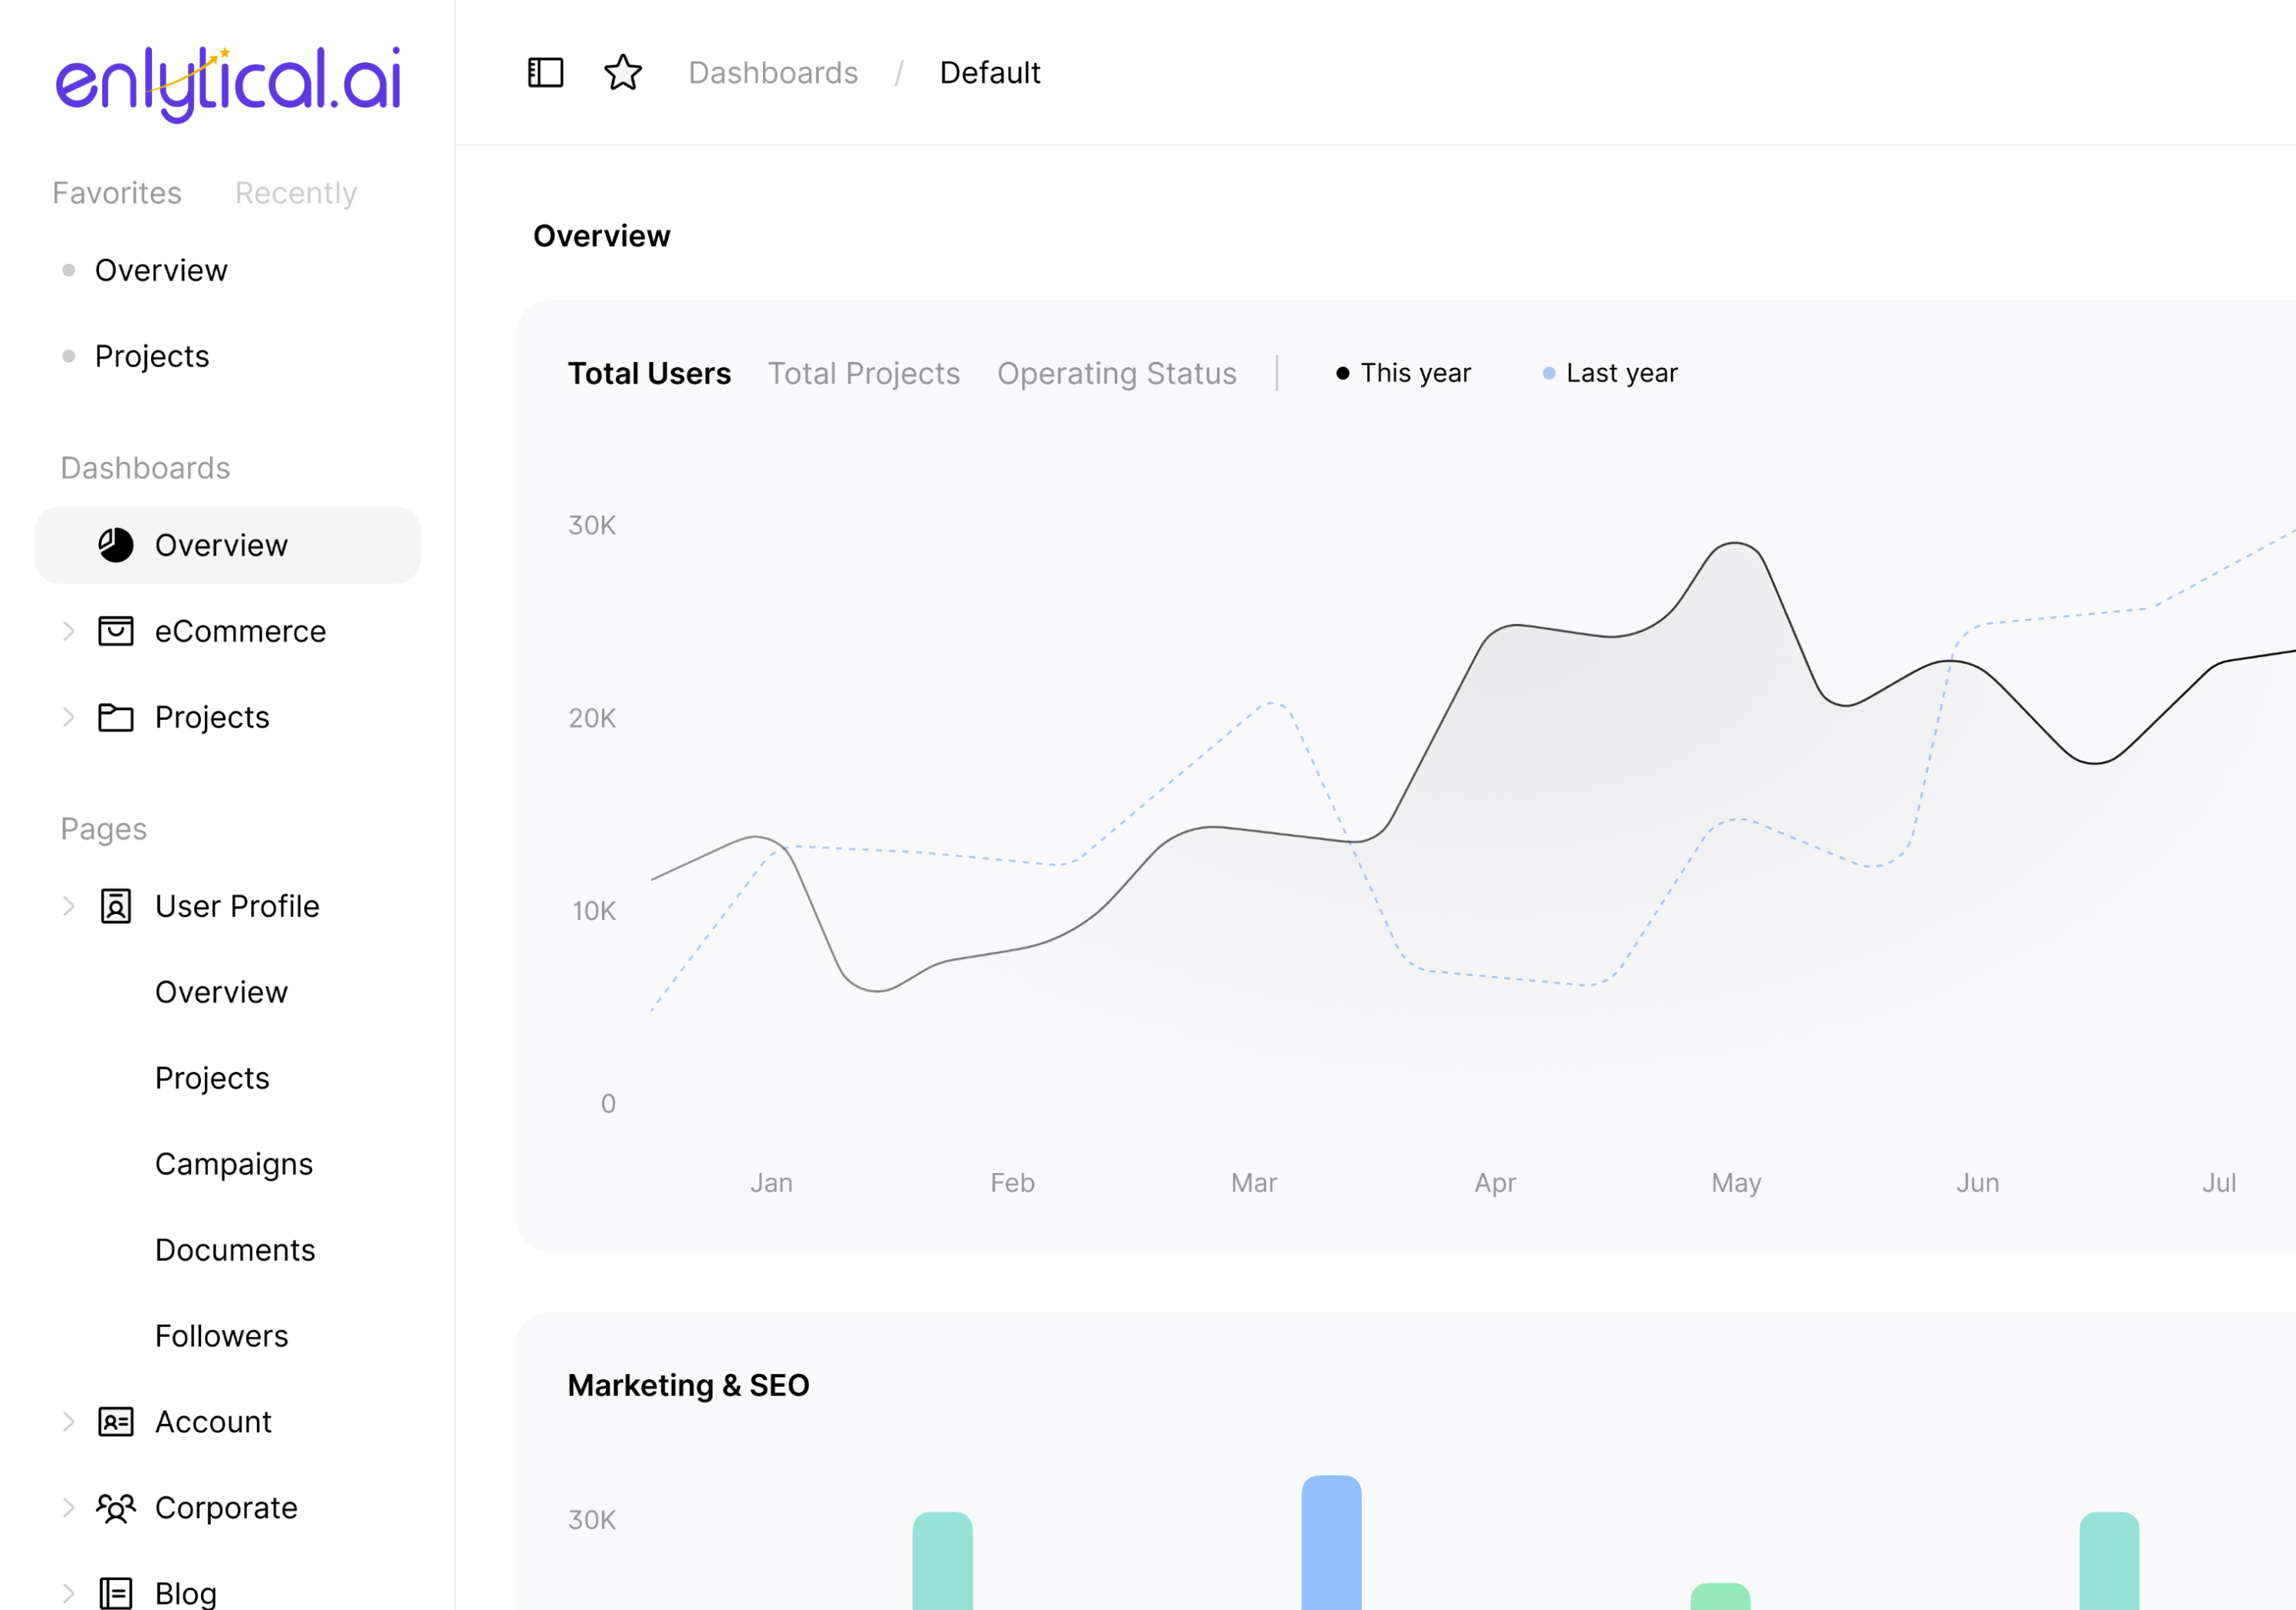This screenshot has width=2296, height=1610.
Task: Expand the Account section chevron
Action: (68, 1422)
